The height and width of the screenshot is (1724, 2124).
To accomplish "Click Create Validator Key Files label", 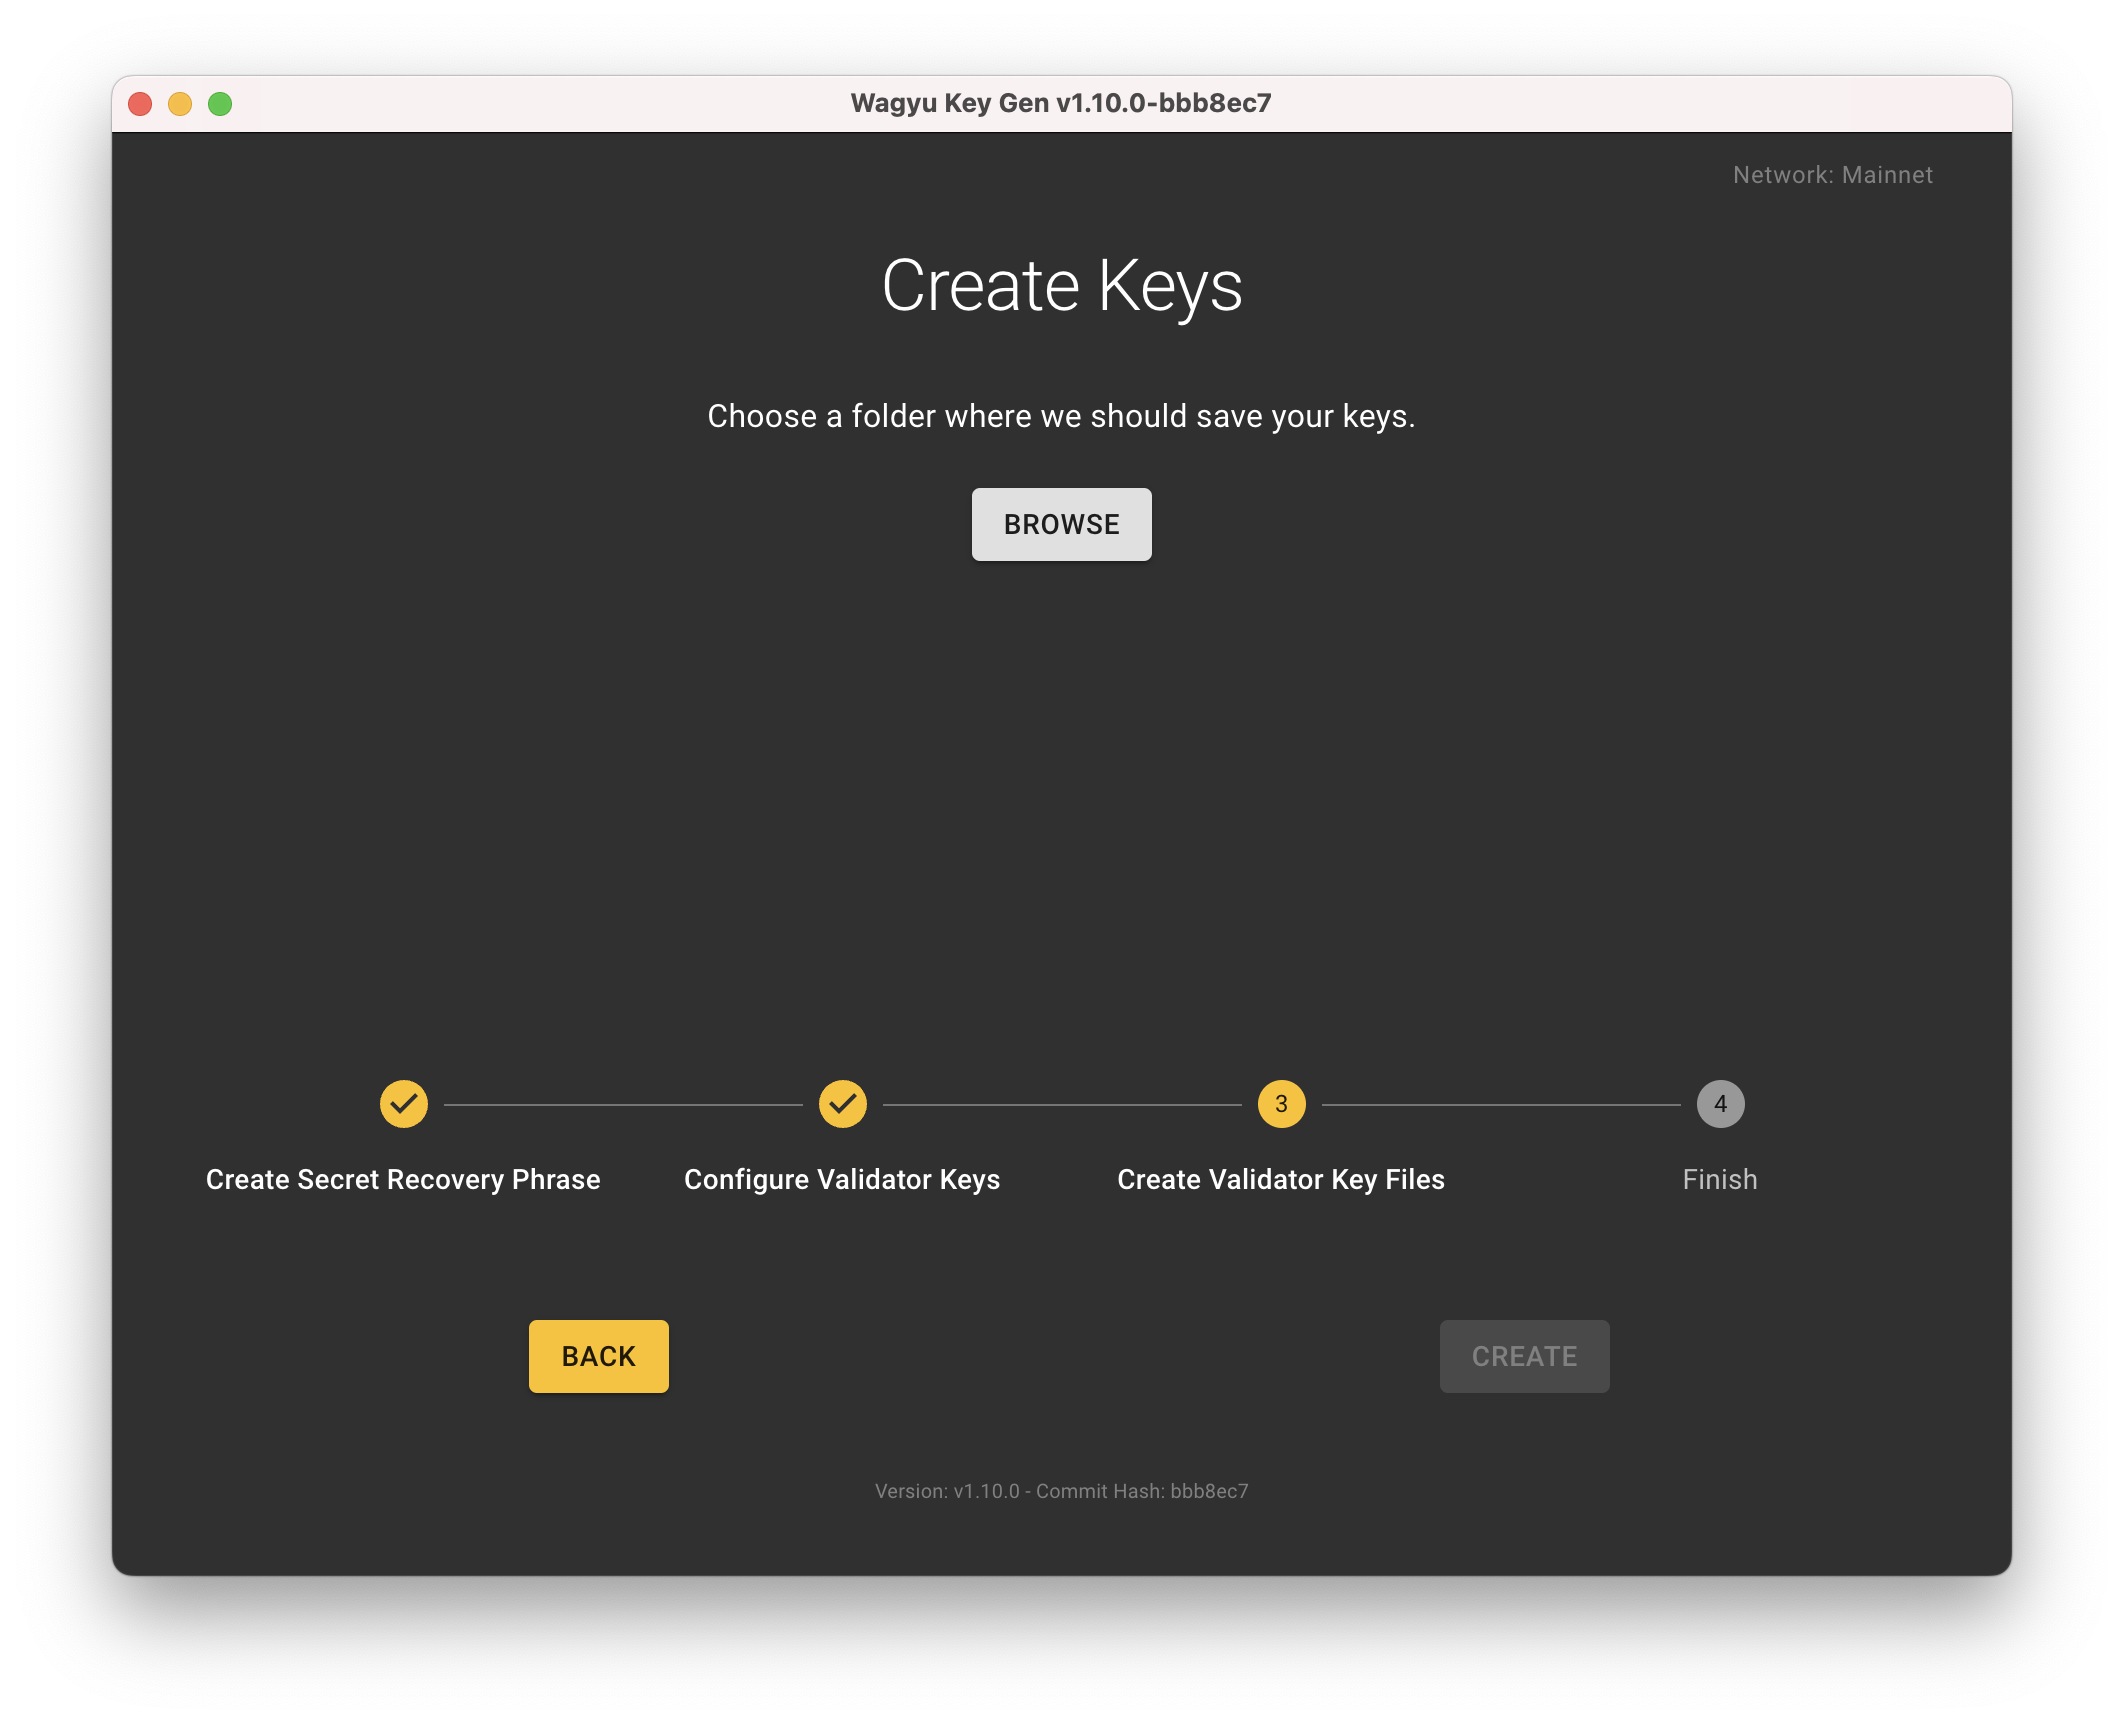I will [x=1281, y=1180].
